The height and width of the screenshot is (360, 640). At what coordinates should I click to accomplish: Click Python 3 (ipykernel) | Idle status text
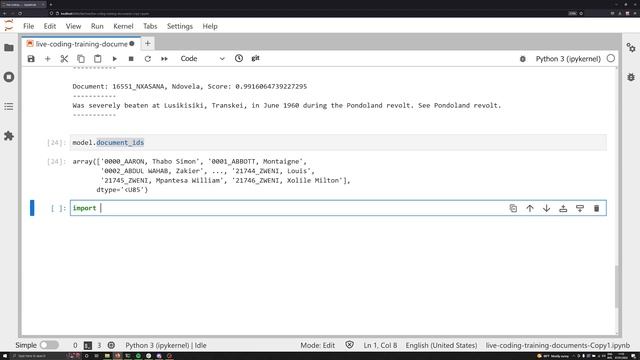(166, 345)
